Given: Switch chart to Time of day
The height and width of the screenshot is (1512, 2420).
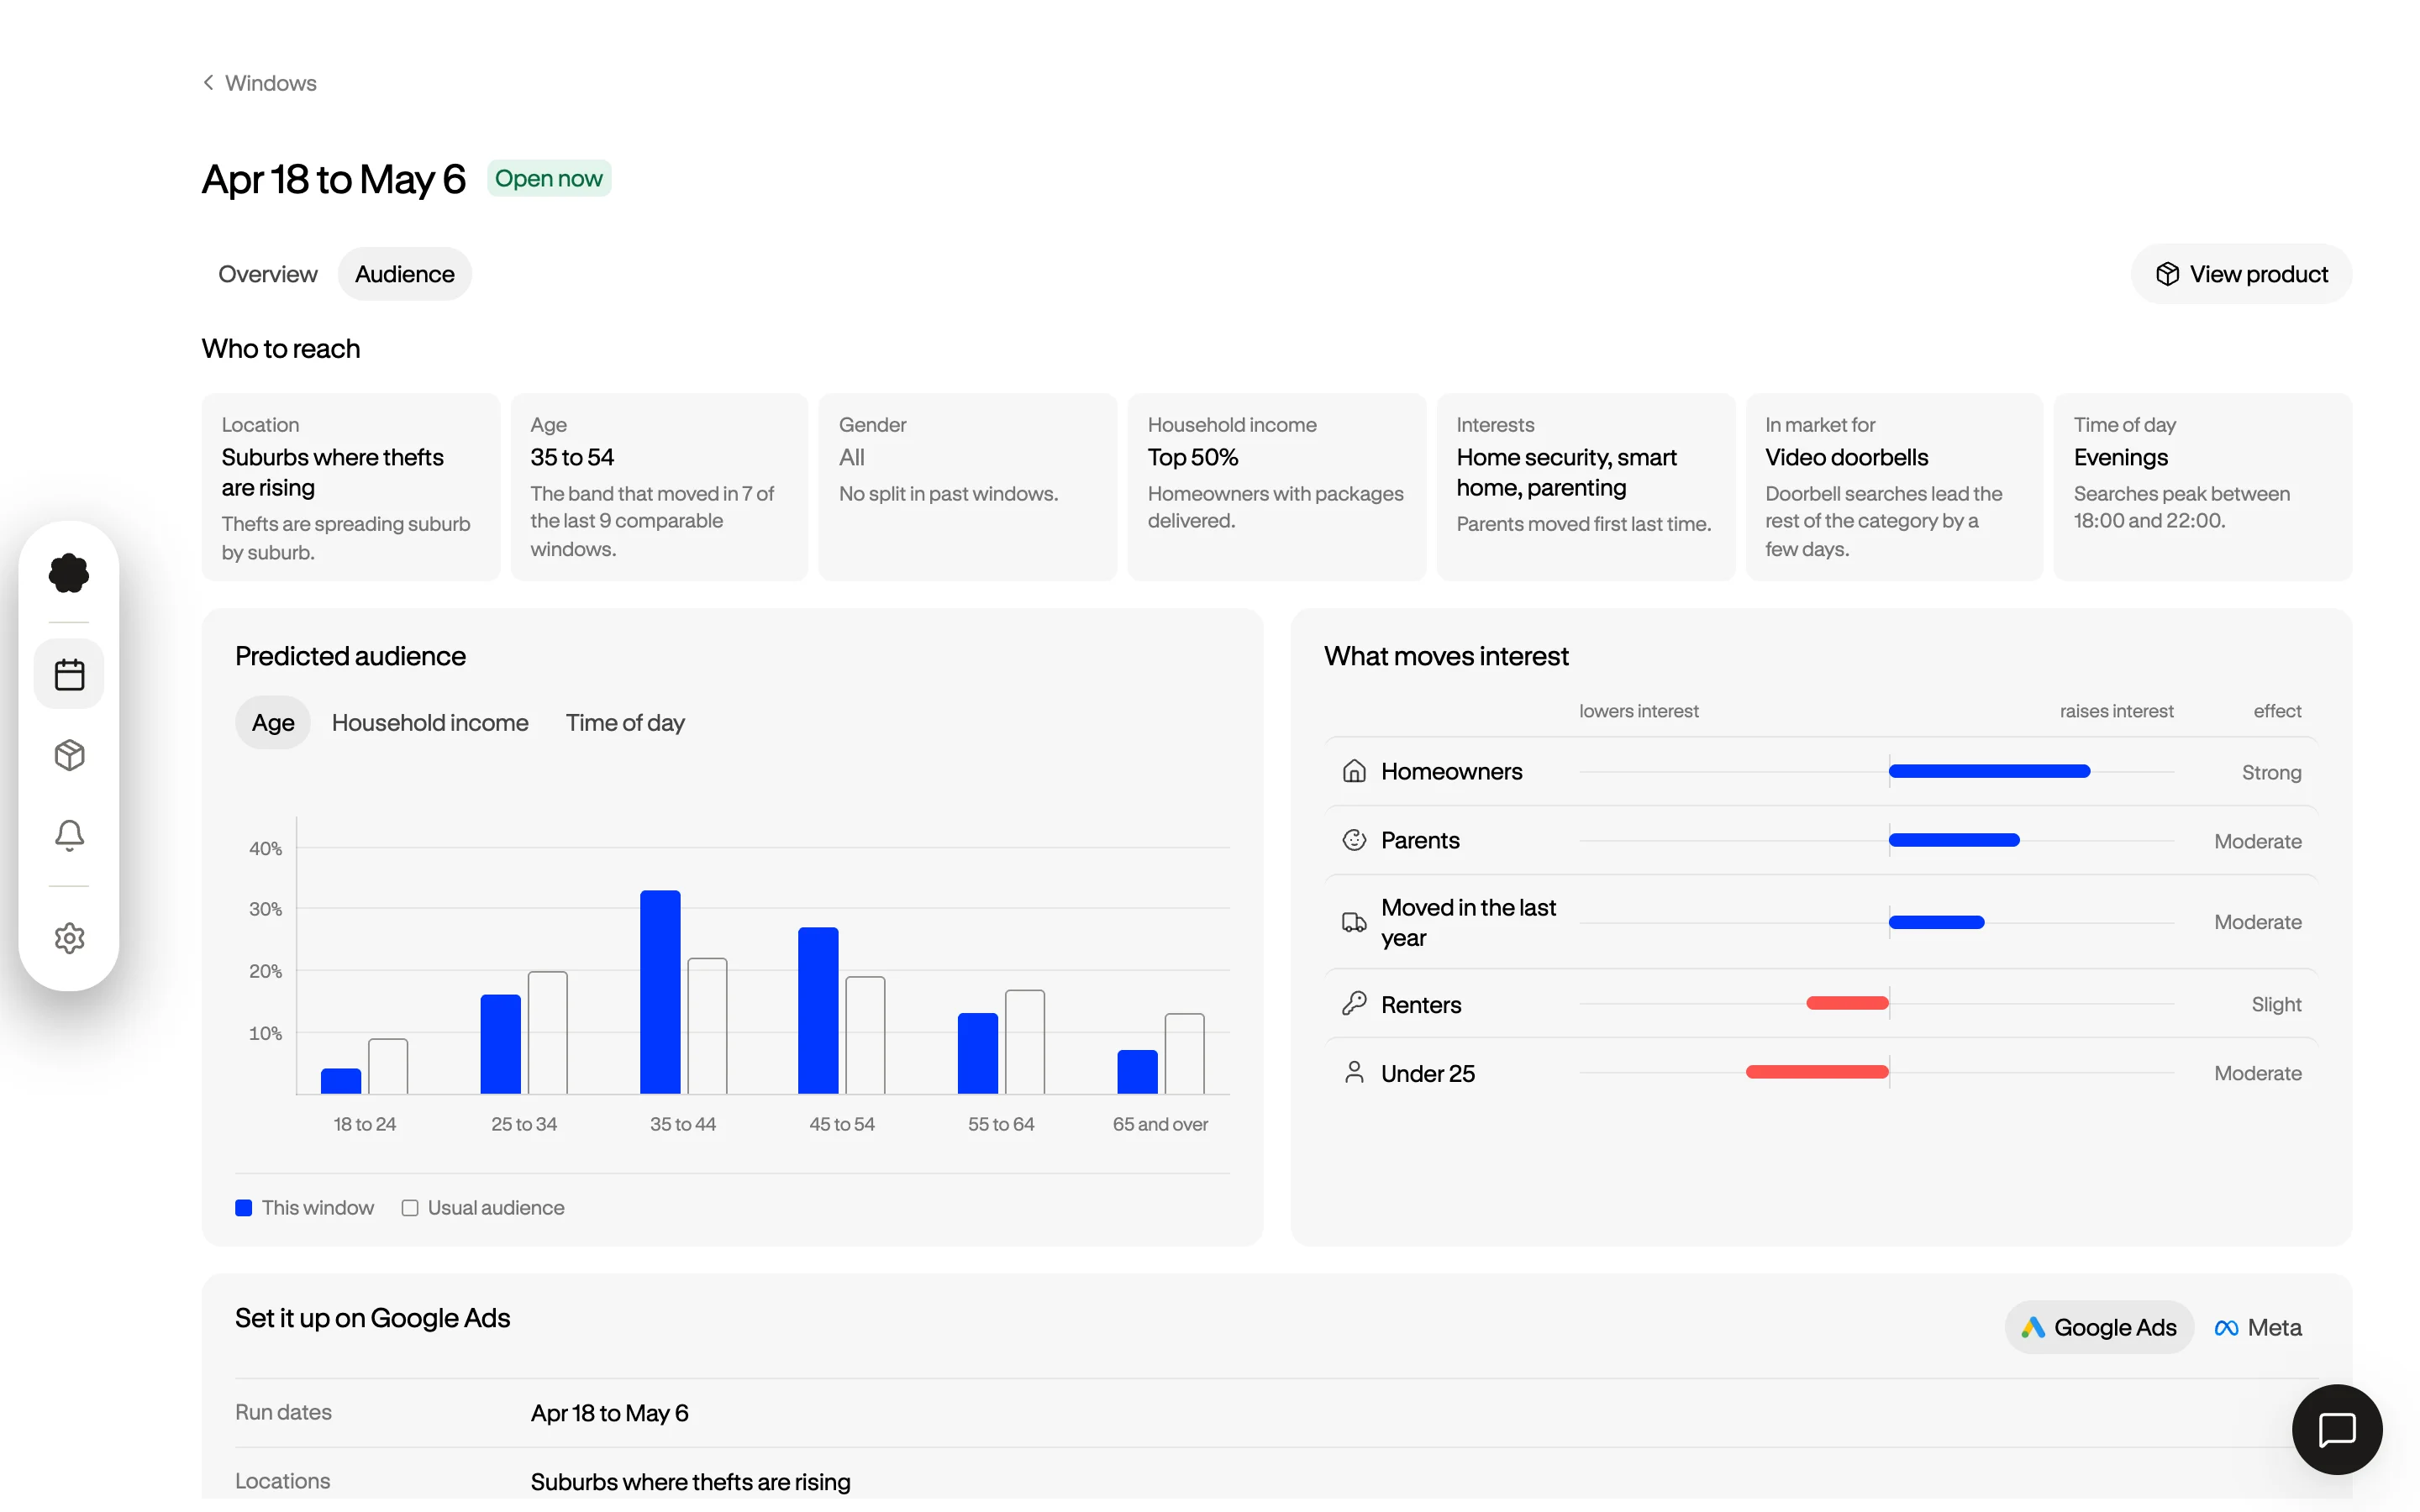Looking at the screenshot, I should pos(625,722).
